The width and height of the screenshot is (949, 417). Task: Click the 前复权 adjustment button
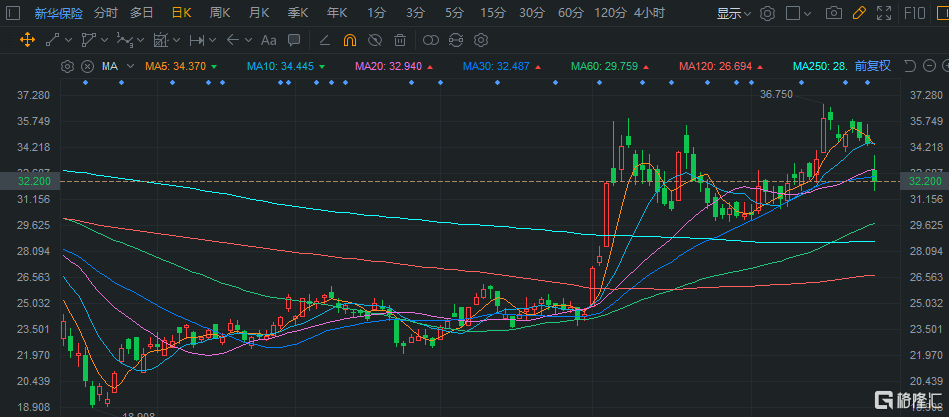point(872,66)
